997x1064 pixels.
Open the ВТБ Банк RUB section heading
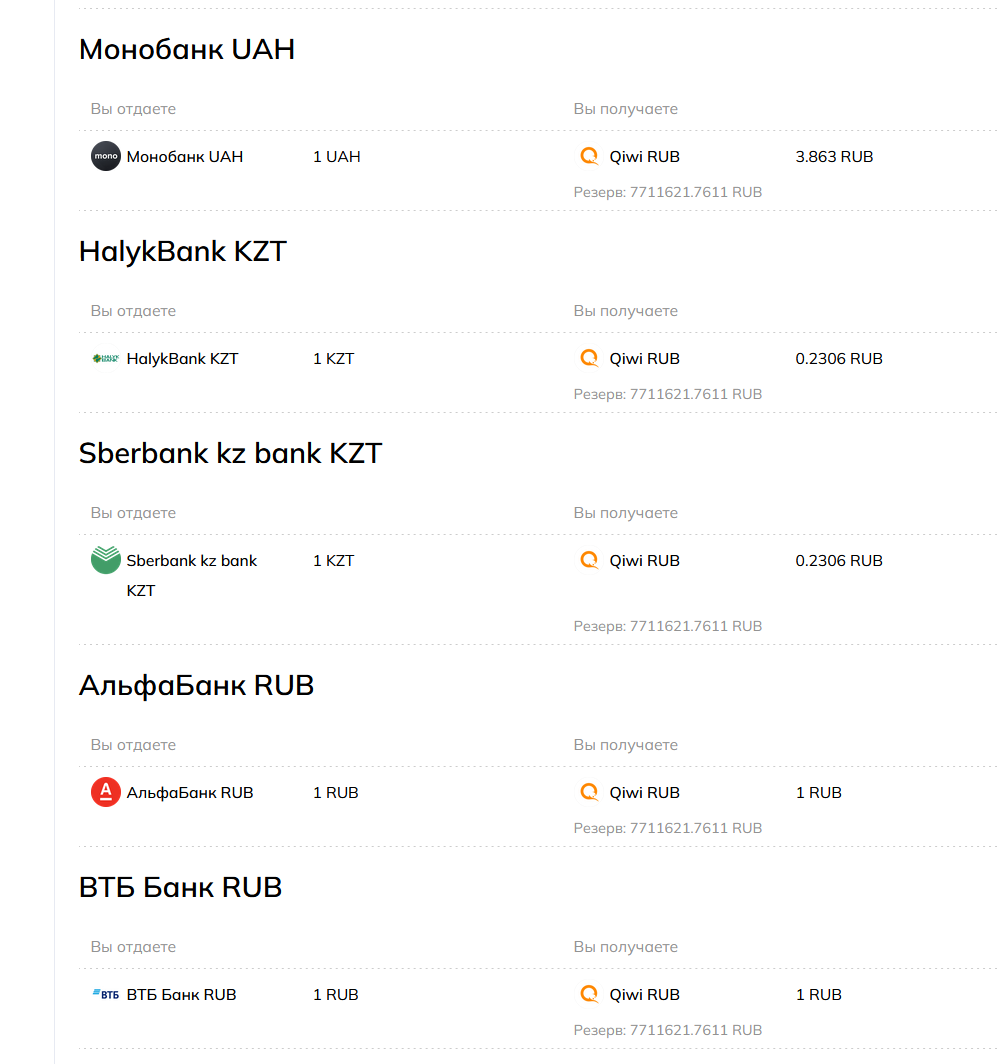coord(180,887)
